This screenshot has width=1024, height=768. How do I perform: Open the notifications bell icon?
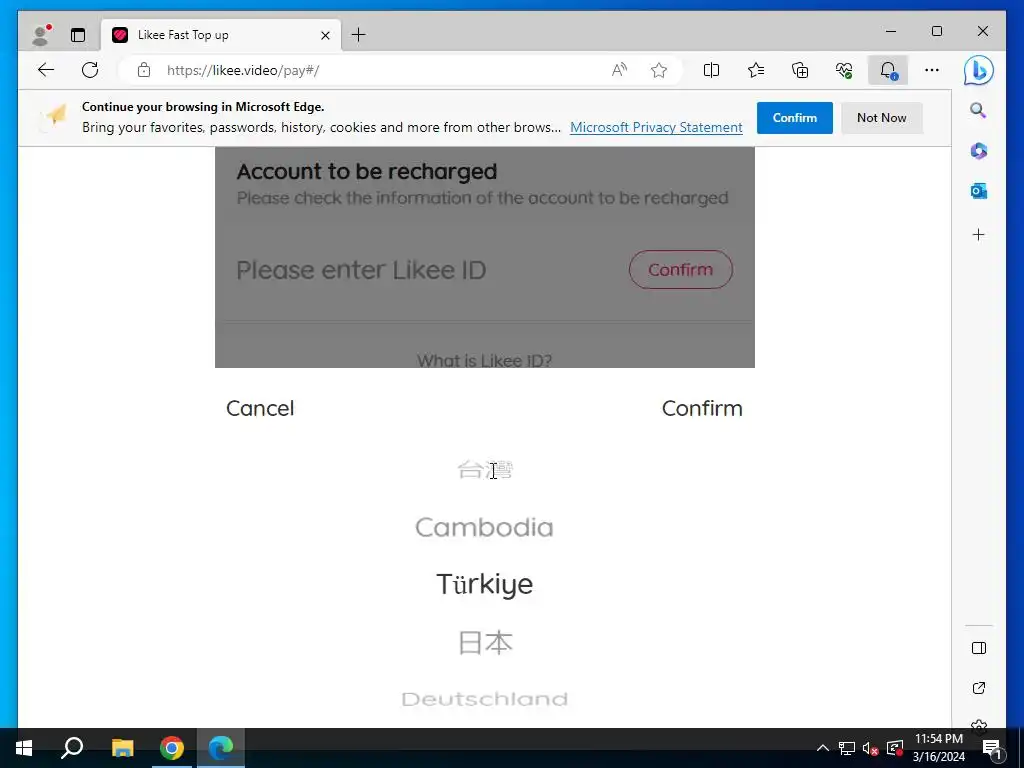(888, 70)
